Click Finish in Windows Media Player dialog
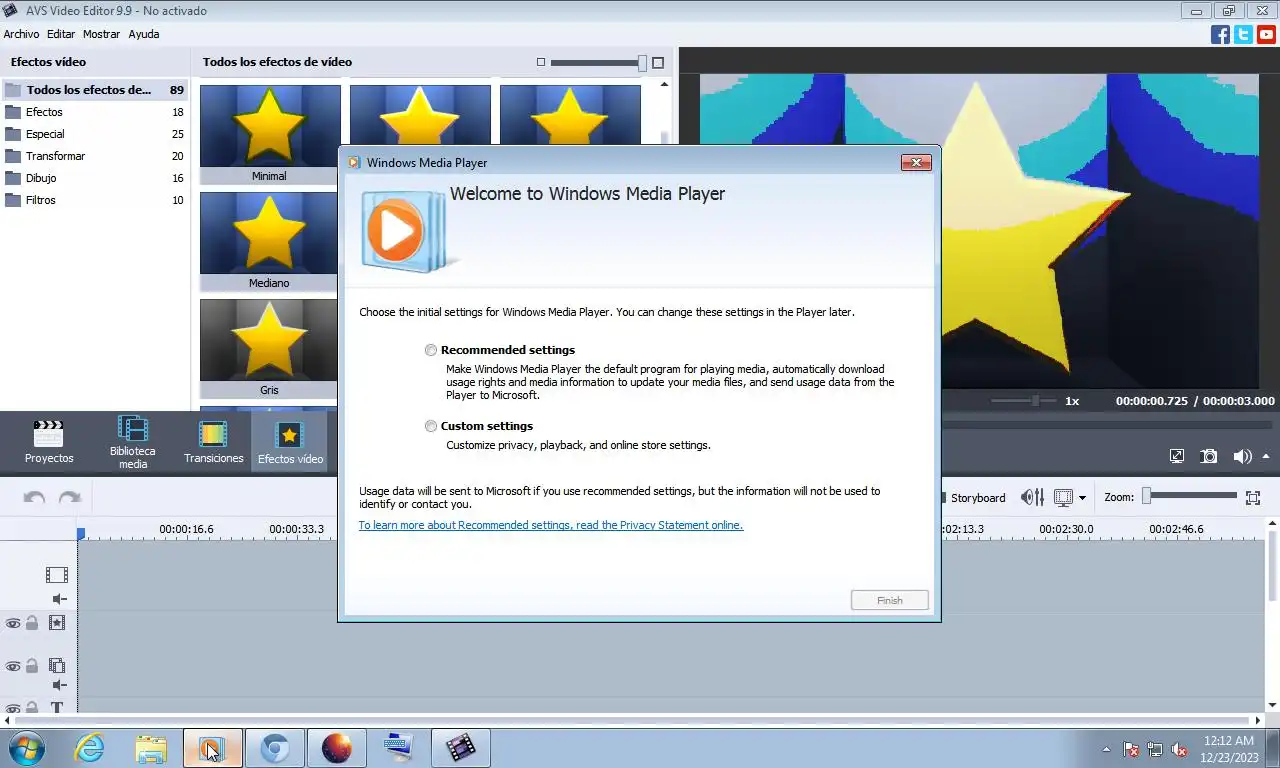The width and height of the screenshot is (1280, 768). 890,601
